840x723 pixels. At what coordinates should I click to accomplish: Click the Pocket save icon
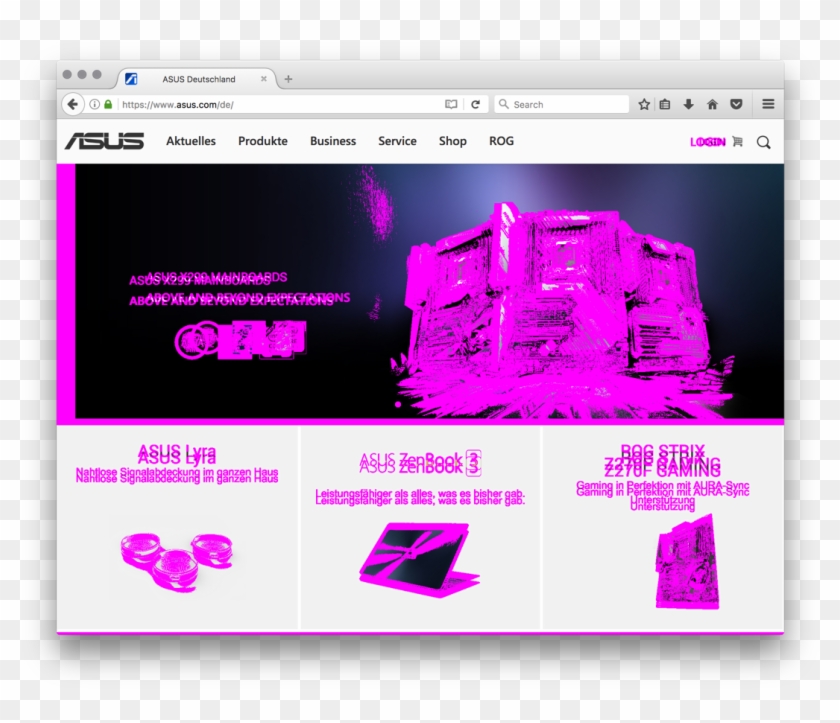click(737, 104)
